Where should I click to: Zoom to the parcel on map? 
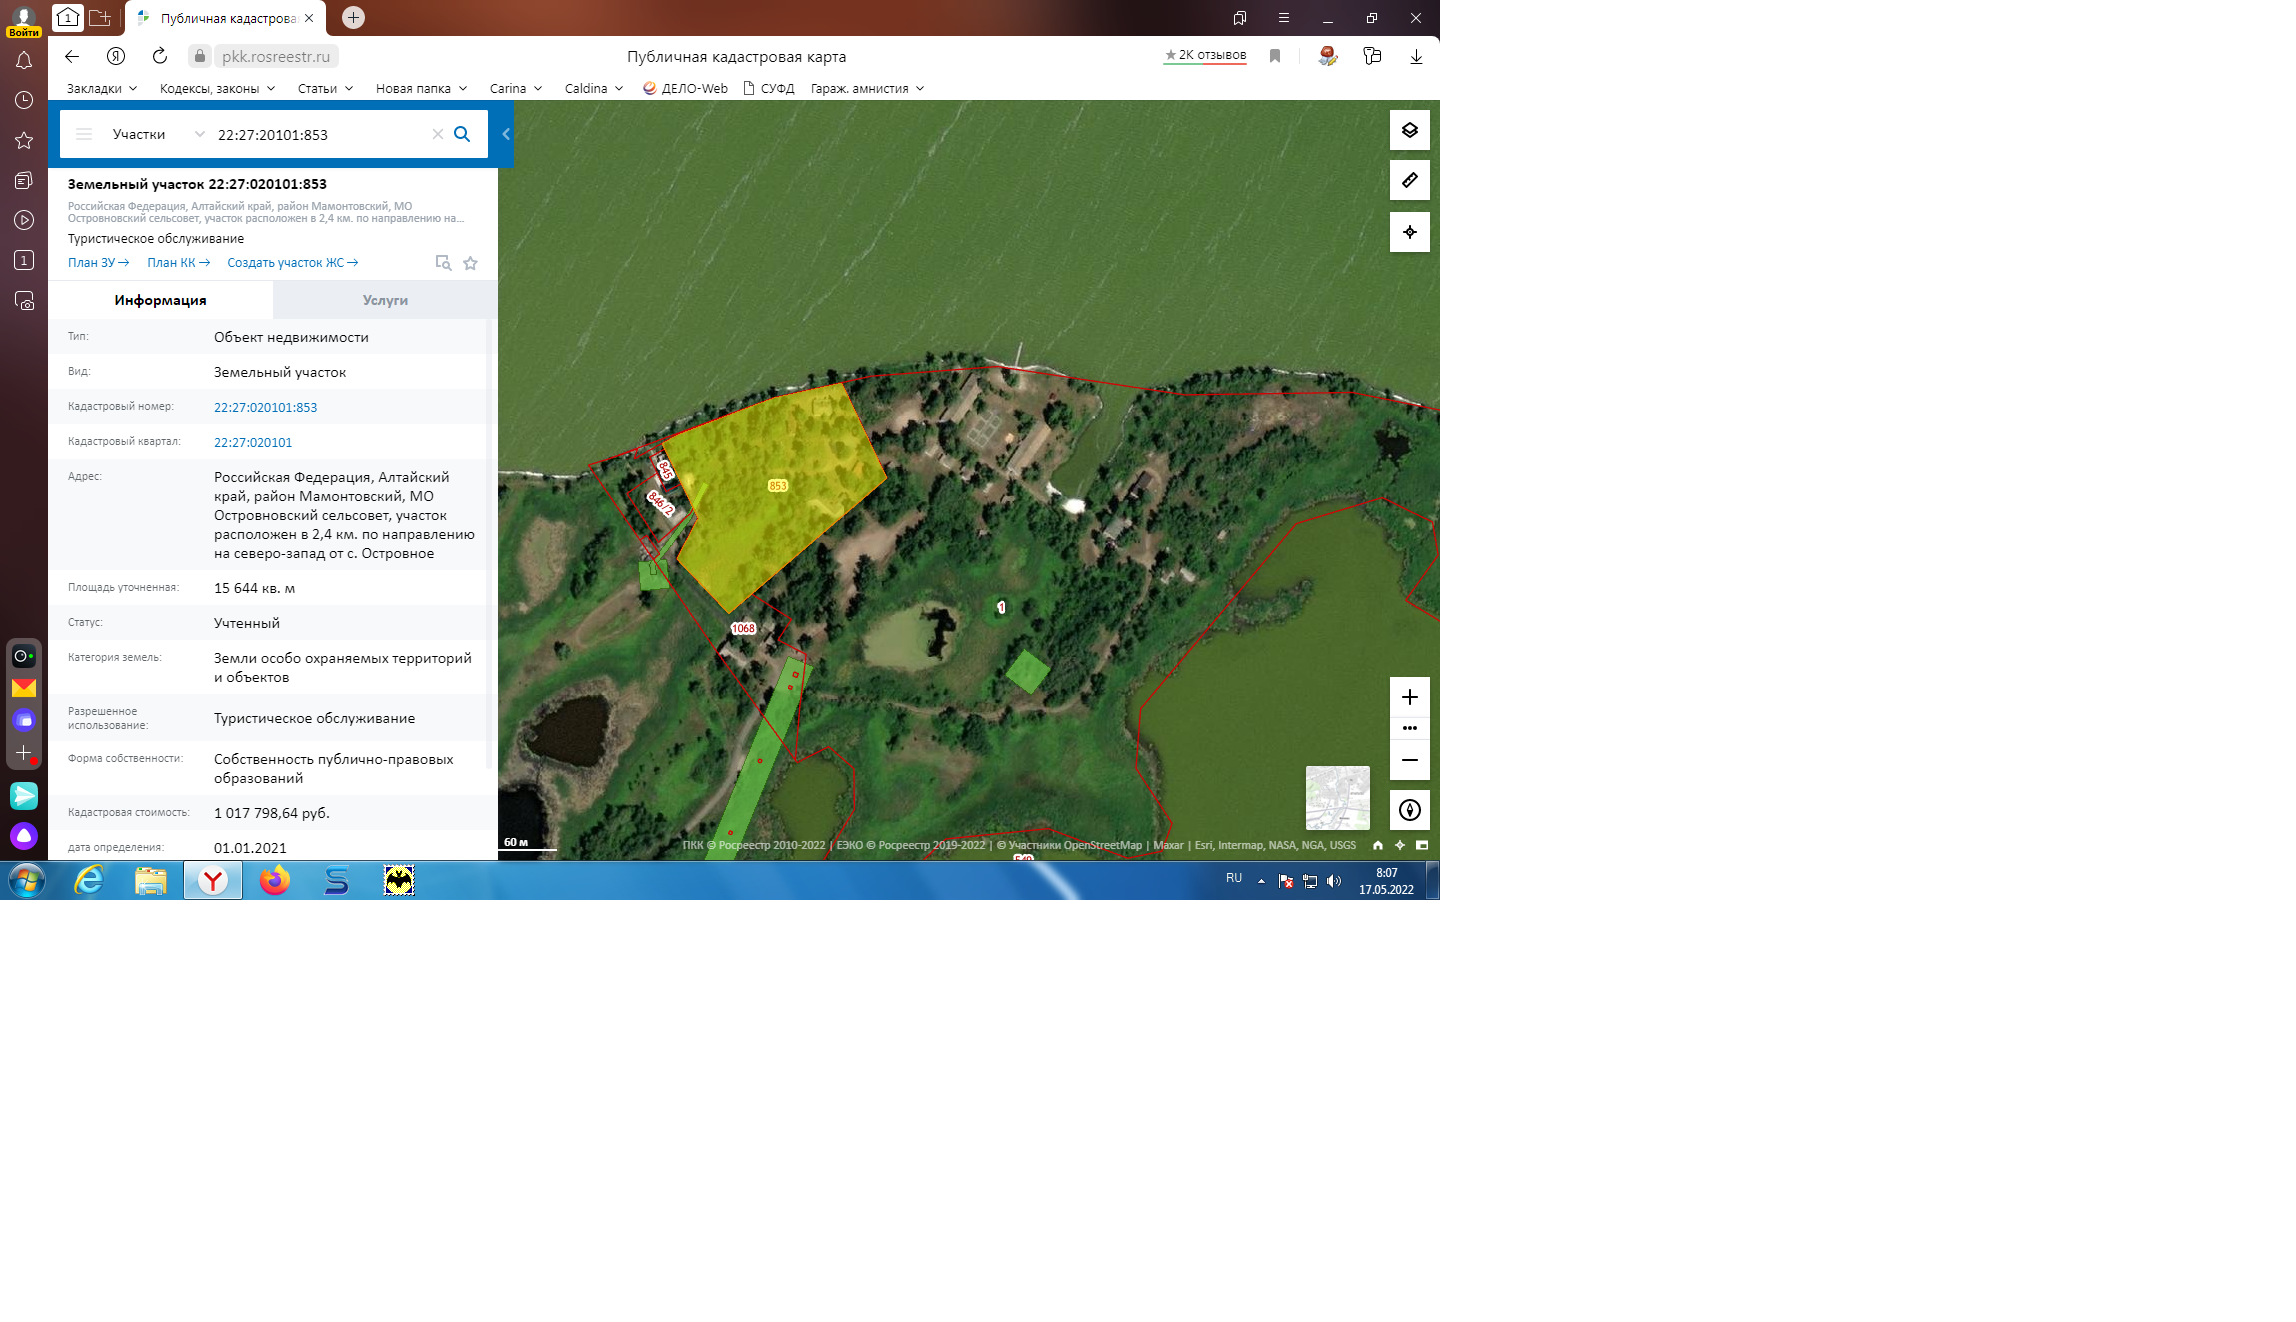click(443, 263)
